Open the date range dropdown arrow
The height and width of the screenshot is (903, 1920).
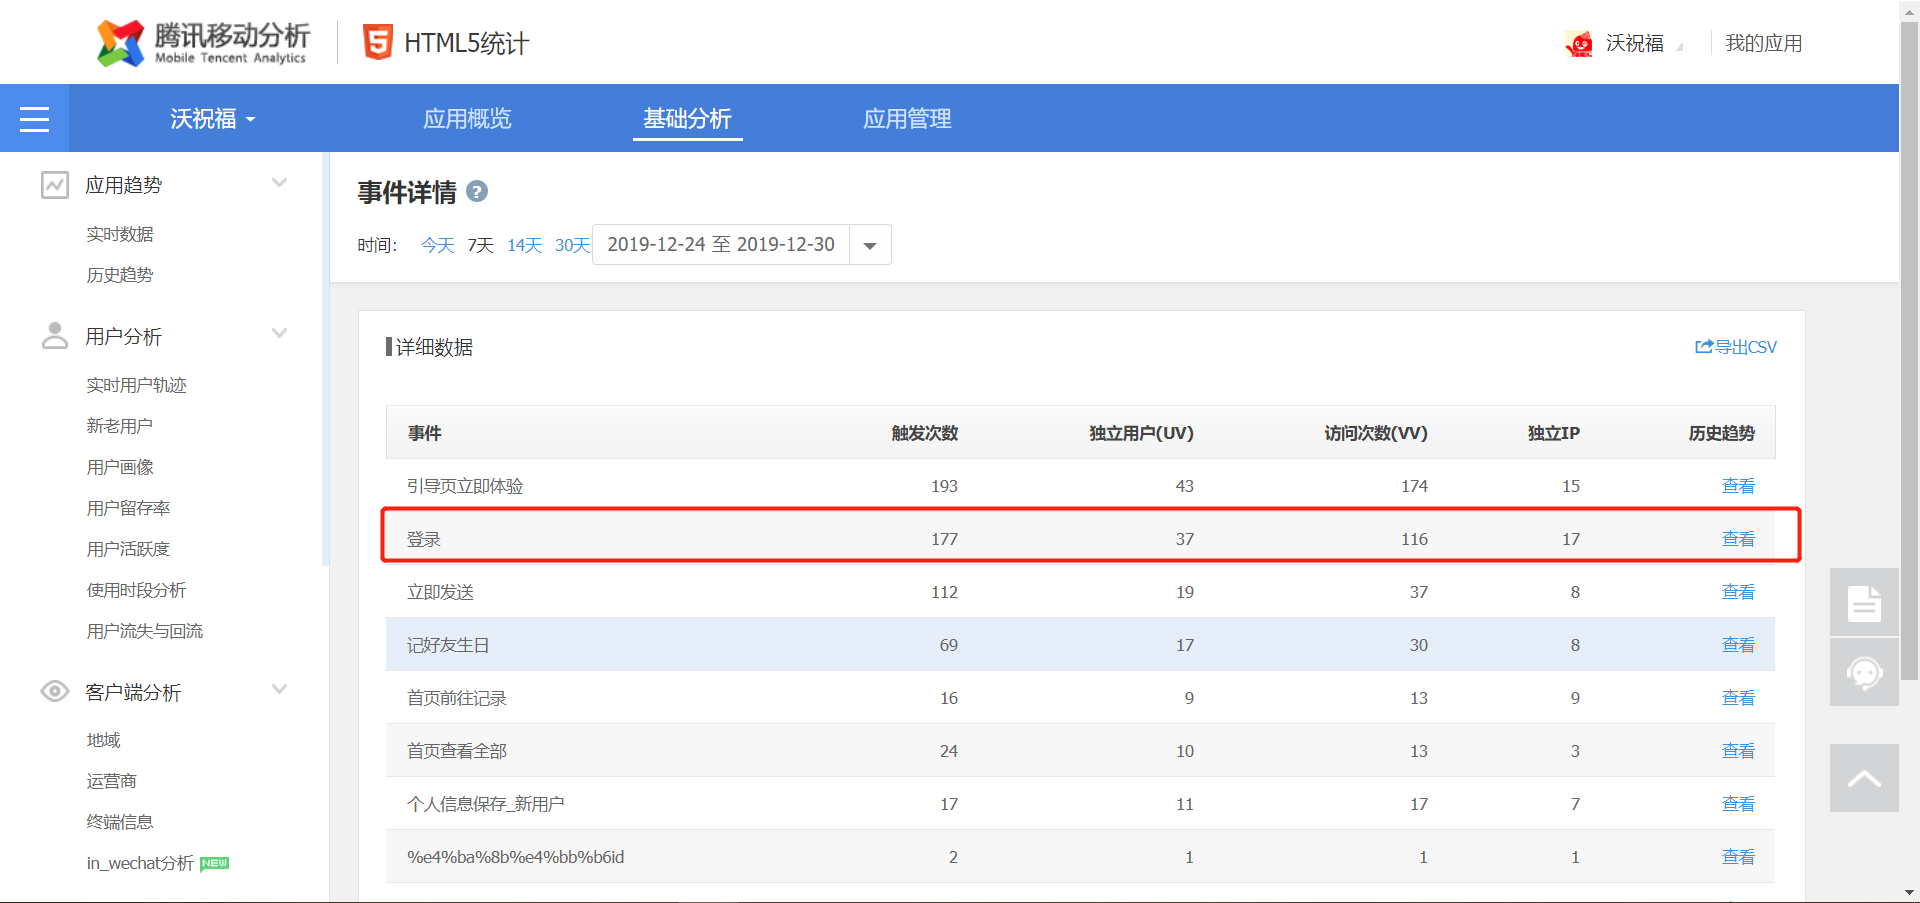point(870,245)
